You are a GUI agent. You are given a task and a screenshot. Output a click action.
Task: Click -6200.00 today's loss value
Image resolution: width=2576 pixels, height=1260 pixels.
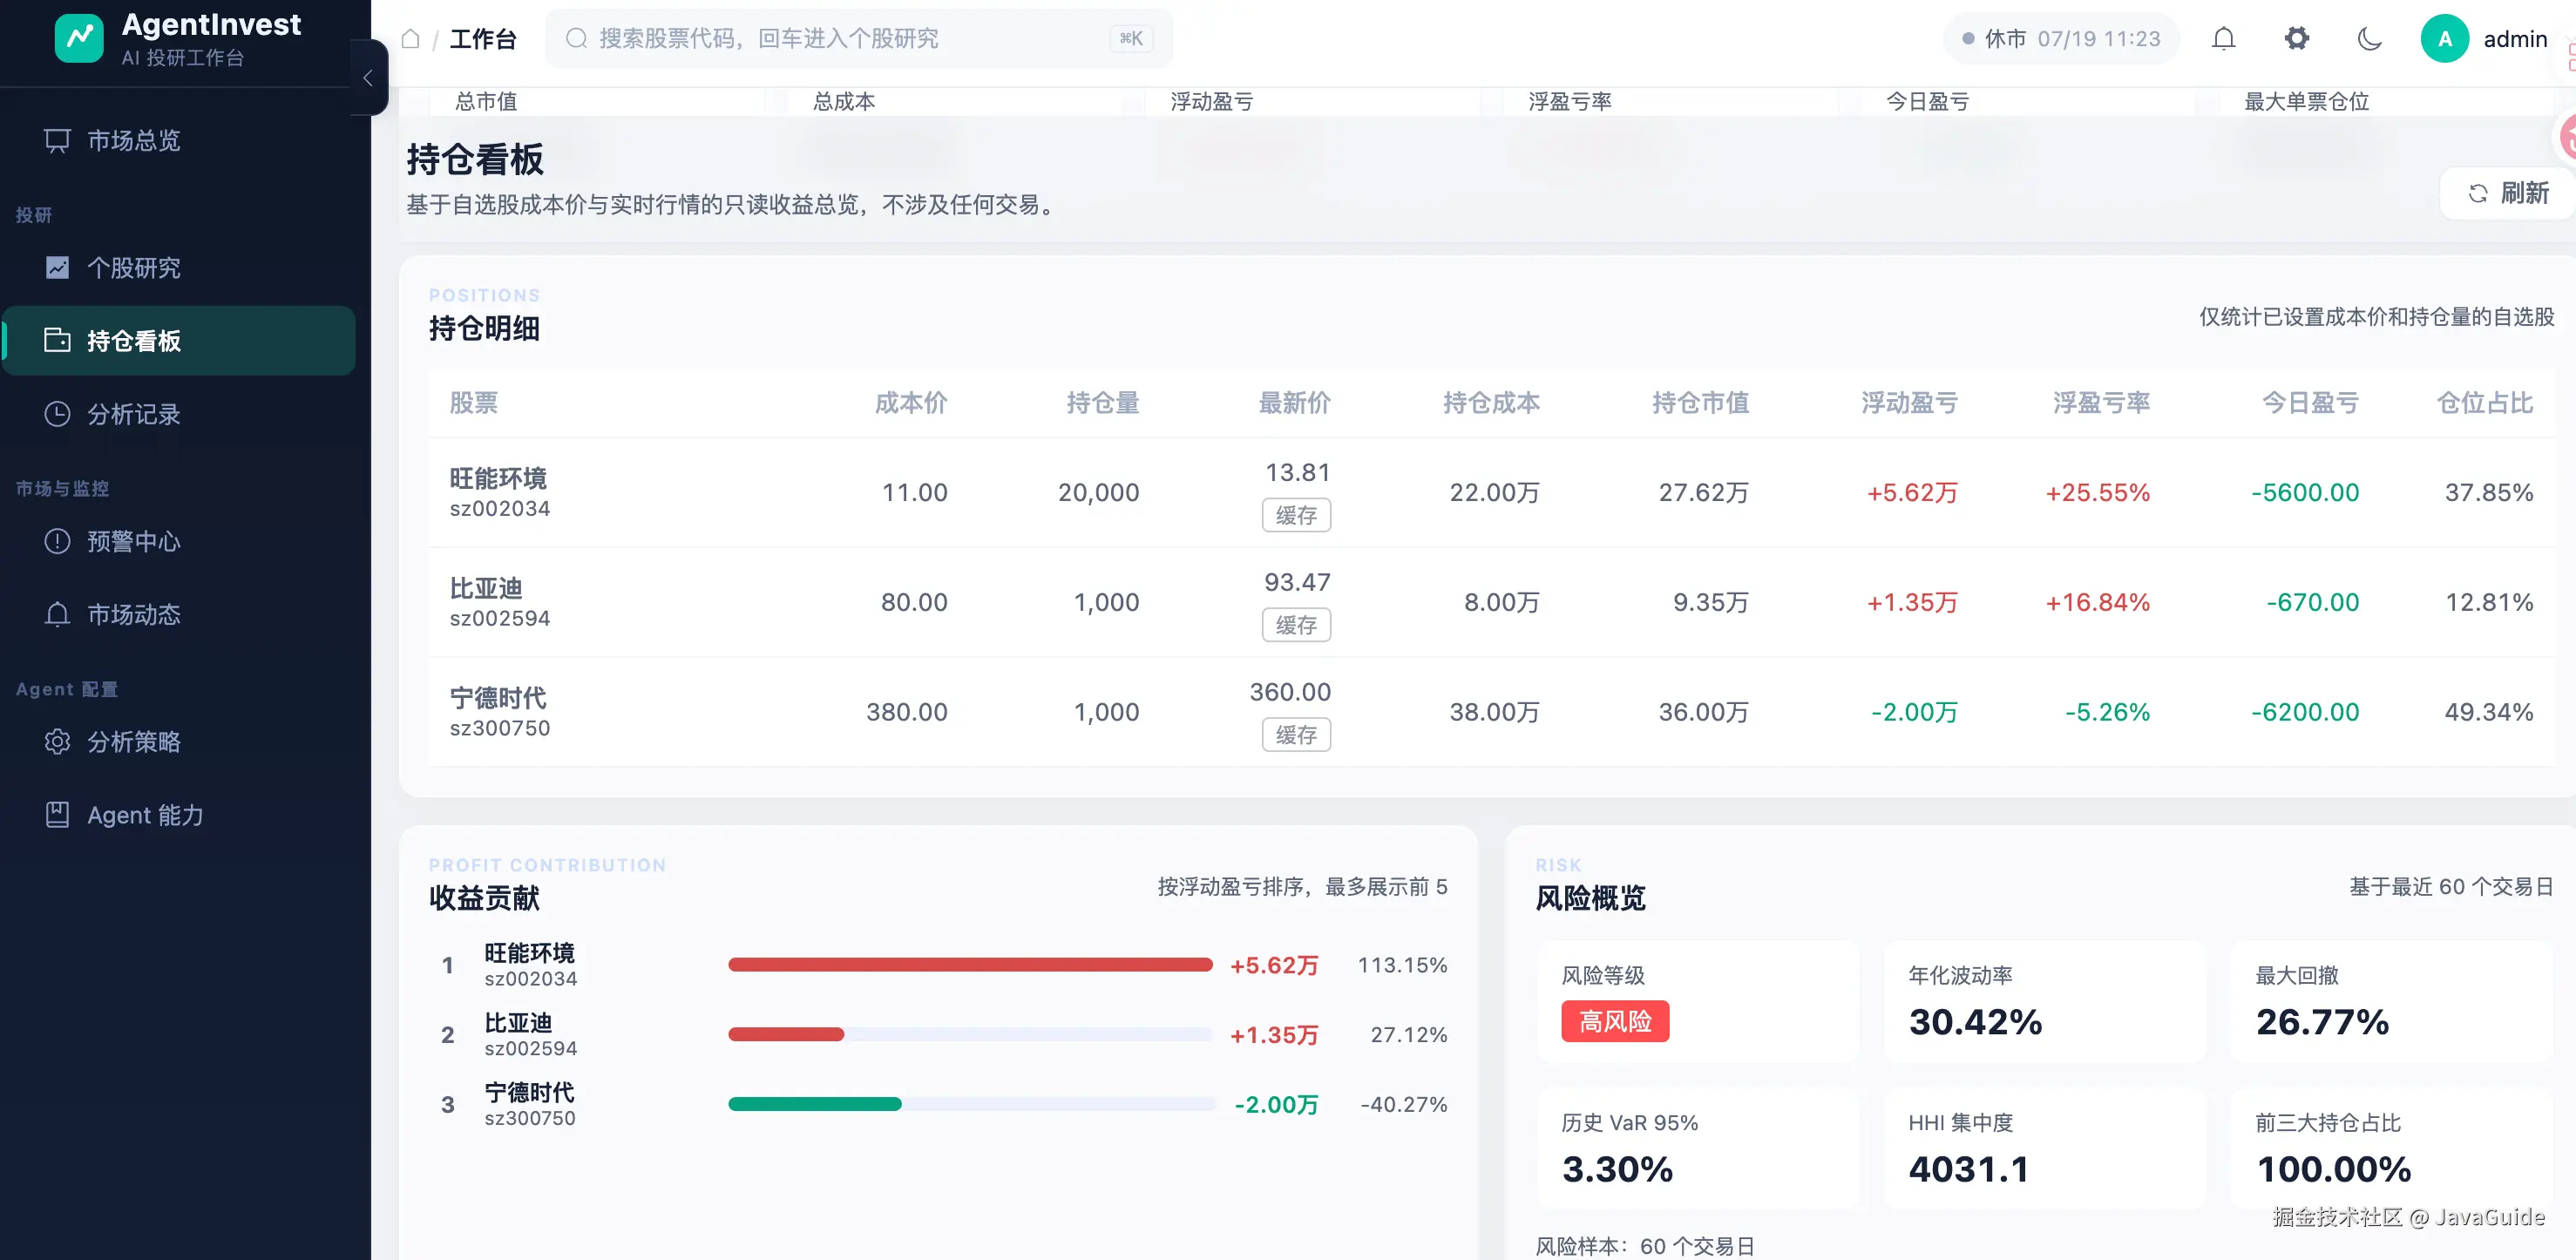[x=2304, y=712]
